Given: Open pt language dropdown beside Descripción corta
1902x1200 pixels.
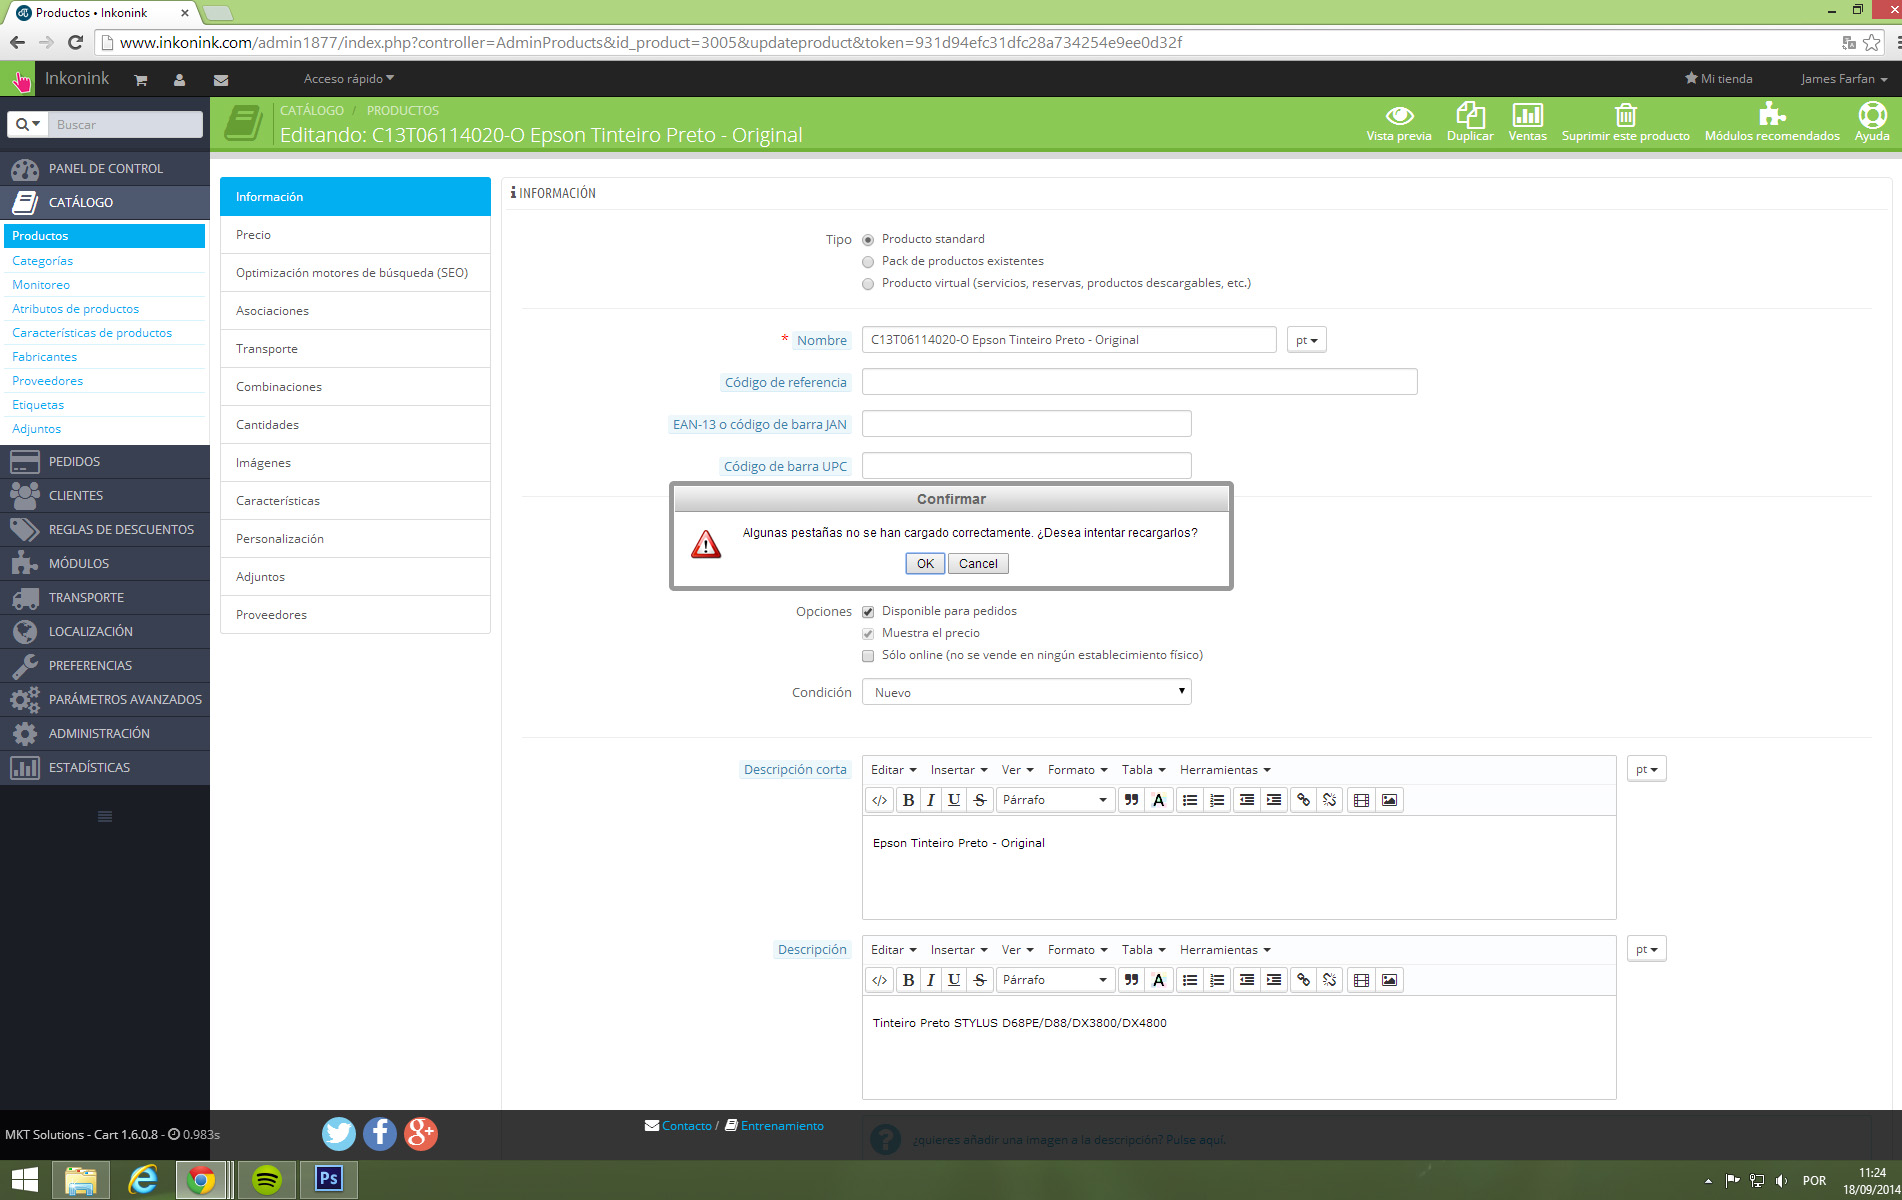Looking at the screenshot, I should coord(1646,769).
